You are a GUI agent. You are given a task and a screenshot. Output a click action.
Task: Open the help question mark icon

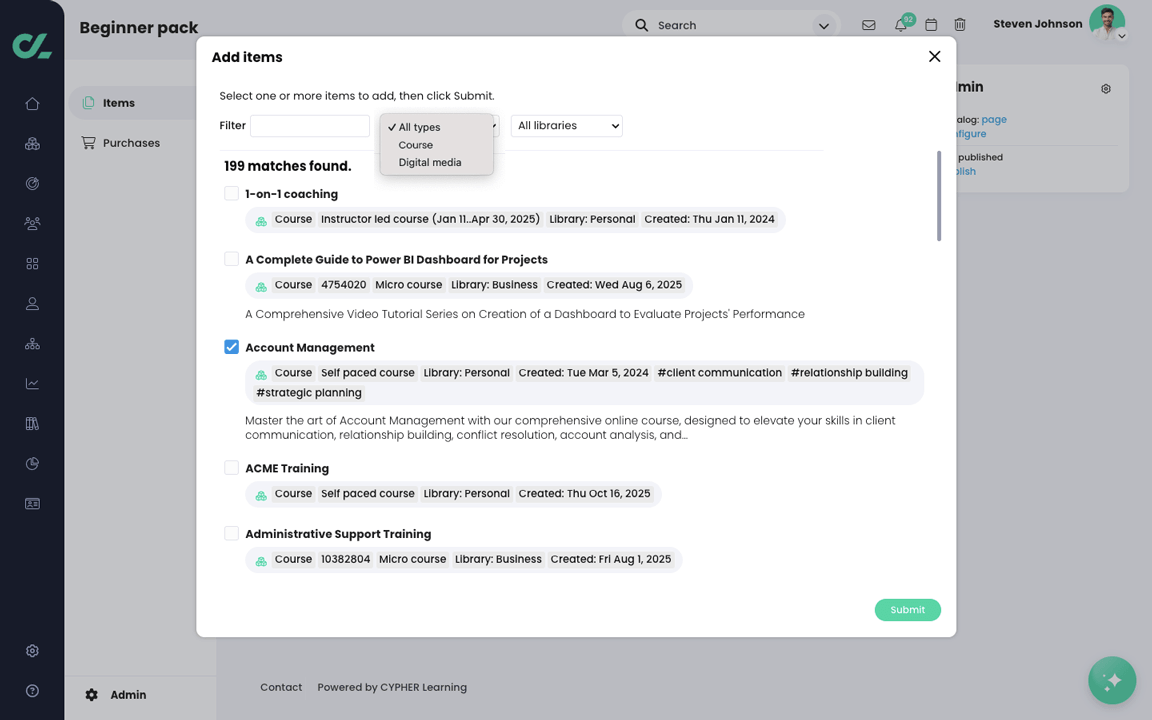coord(32,691)
